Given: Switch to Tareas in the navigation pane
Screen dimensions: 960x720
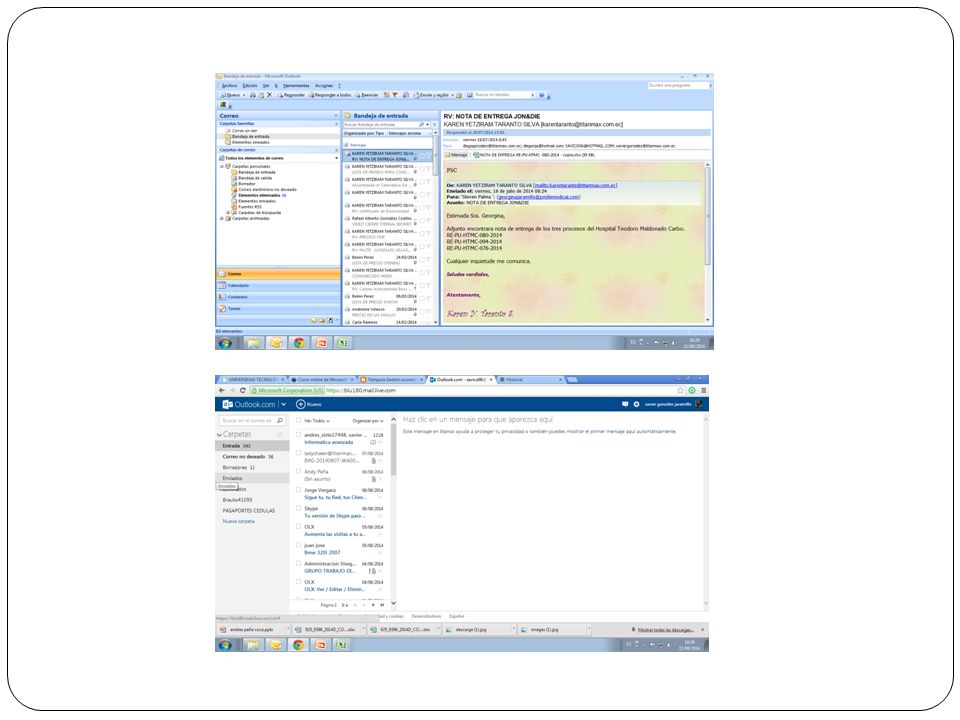Looking at the screenshot, I should 278,309.
